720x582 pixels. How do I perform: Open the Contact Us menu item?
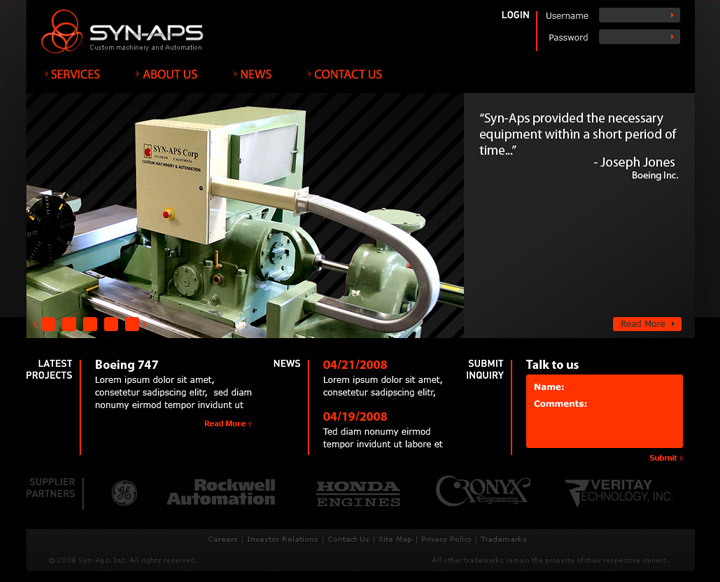(x=347, y=74)
